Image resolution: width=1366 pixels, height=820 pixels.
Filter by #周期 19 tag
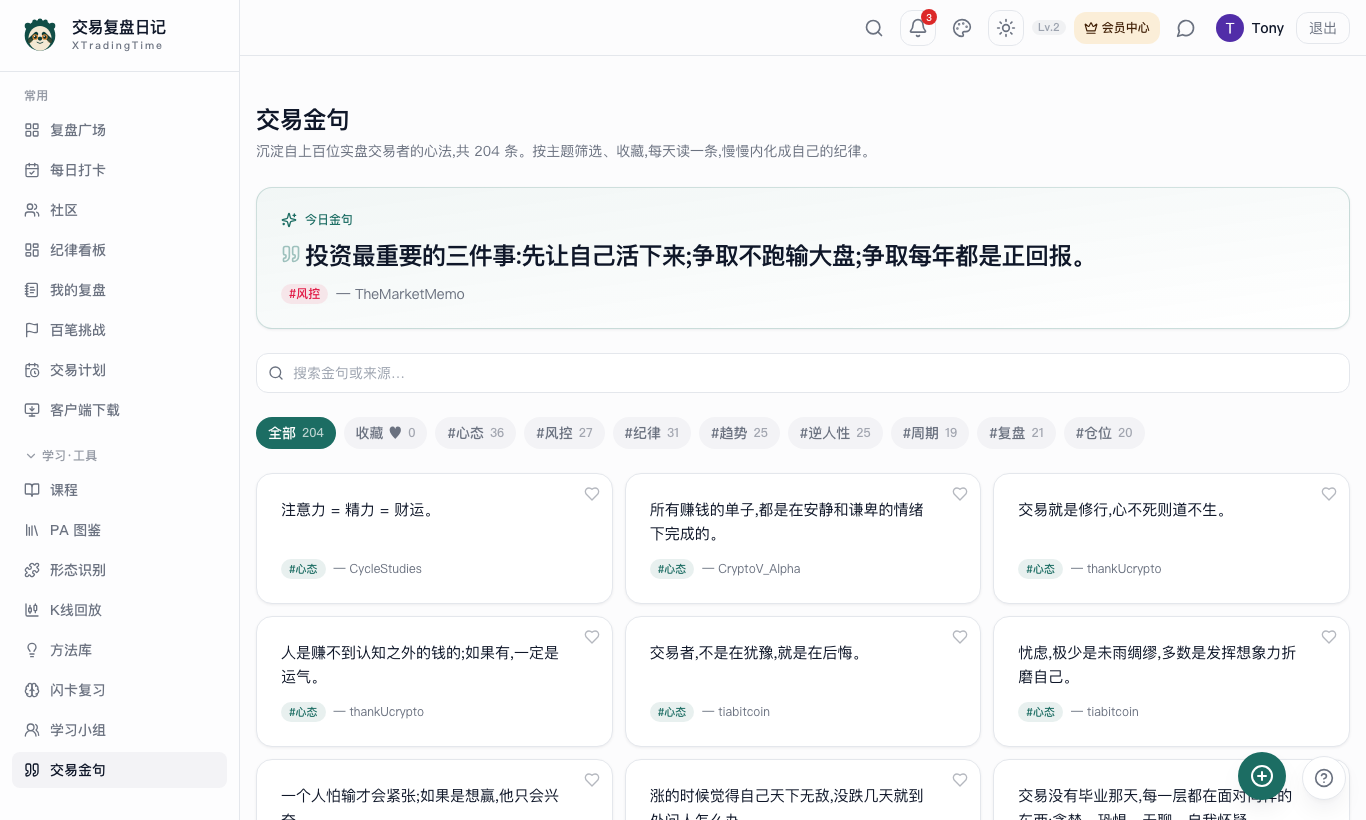point(930,433)
